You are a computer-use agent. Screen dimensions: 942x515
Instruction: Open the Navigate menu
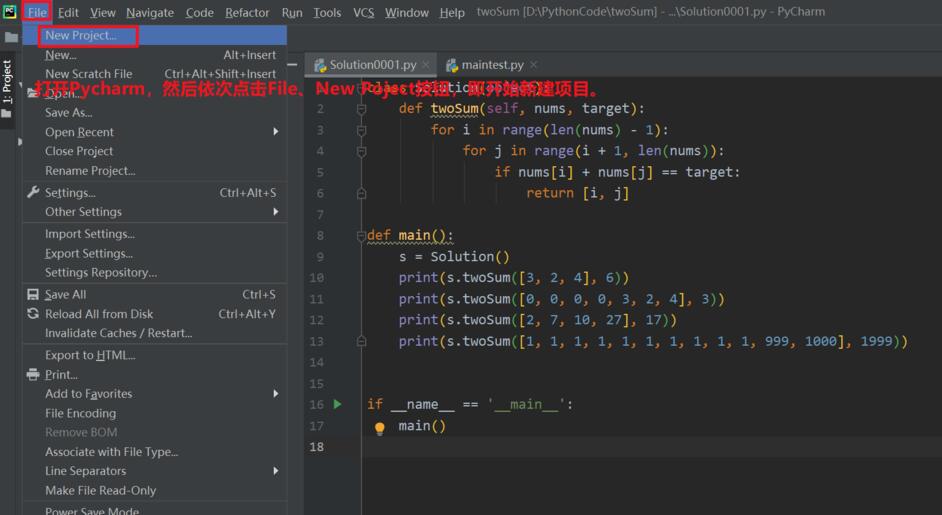(150, 12)
